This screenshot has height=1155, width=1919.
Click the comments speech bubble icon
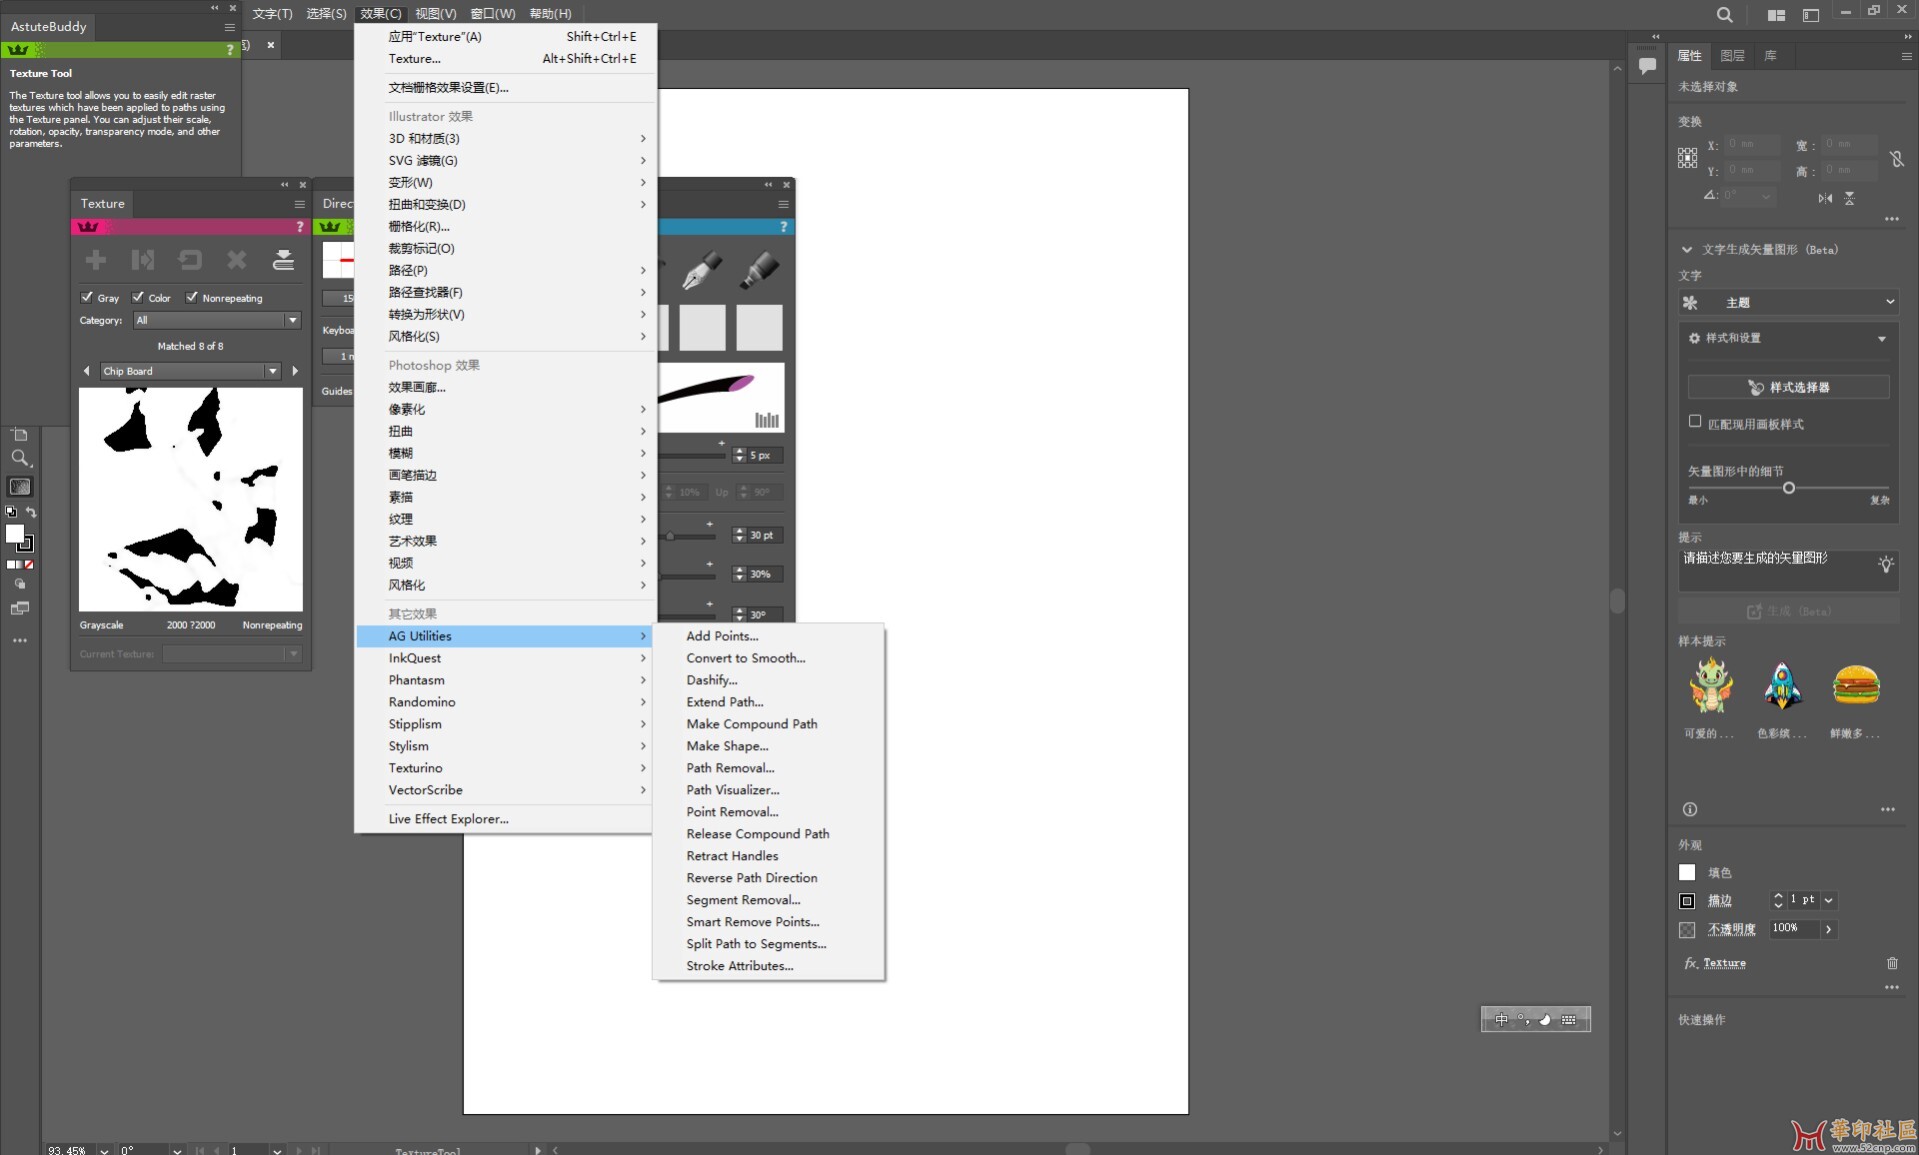point(1647,66)
